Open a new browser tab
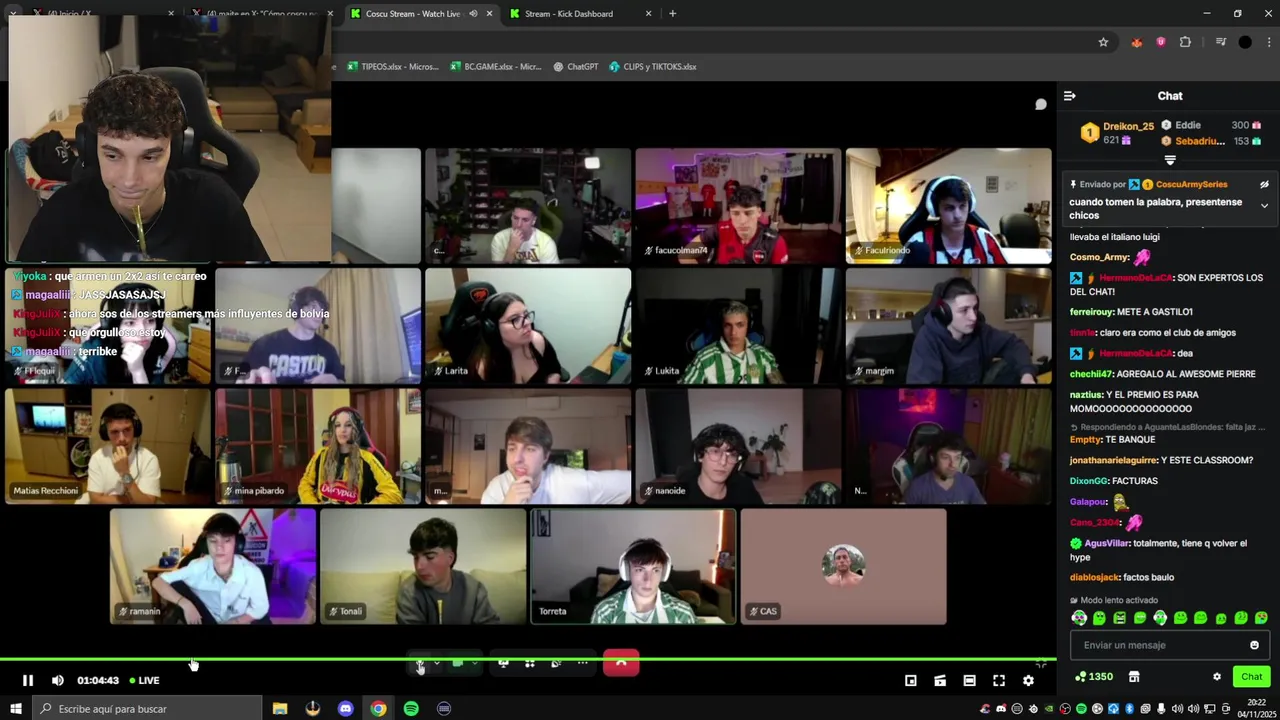Viewport: 1280px width, 720px height. (x=672, y=14)
